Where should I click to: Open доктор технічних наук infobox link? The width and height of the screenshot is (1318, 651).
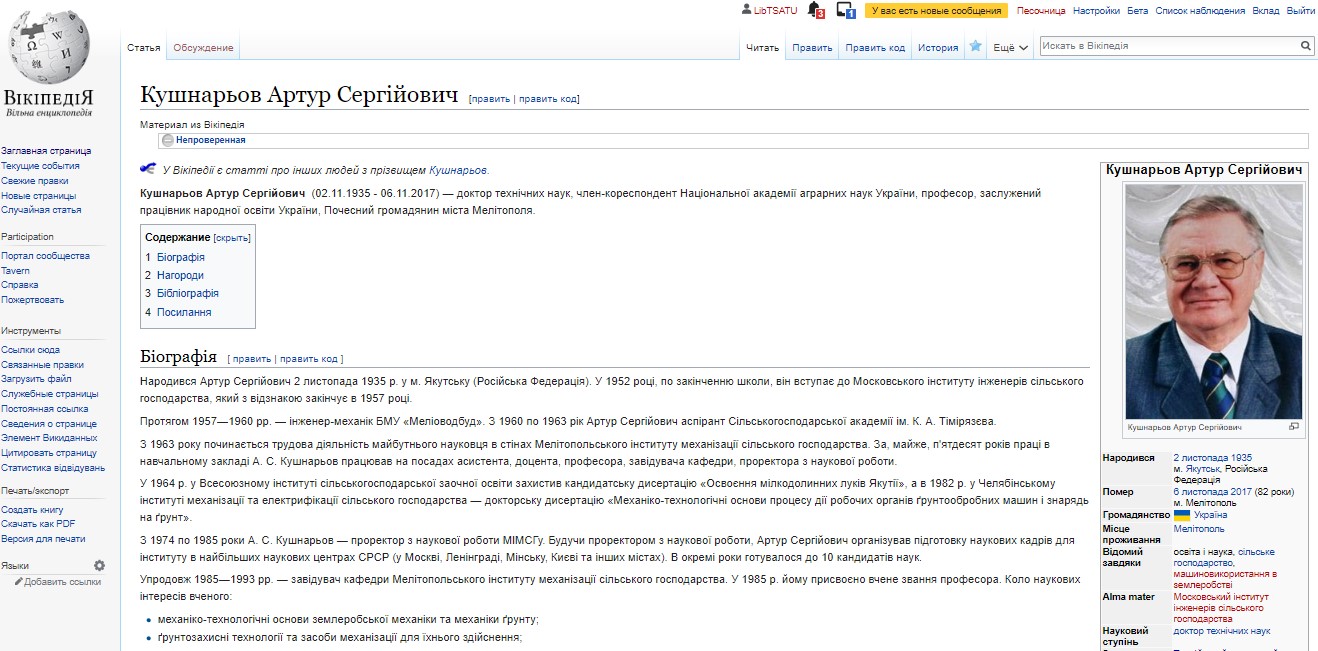pyautogui.click(x=1222, y=631)
